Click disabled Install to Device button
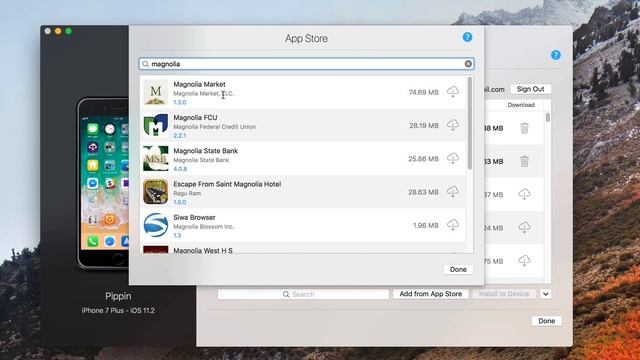This screenshot has width=640, height=360. coord(504,294)
